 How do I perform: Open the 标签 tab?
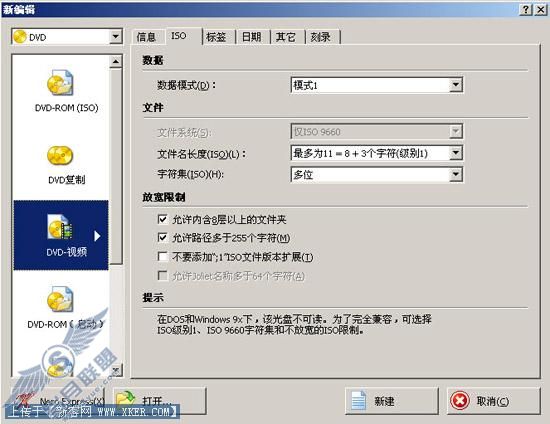(x=216, y=37)
